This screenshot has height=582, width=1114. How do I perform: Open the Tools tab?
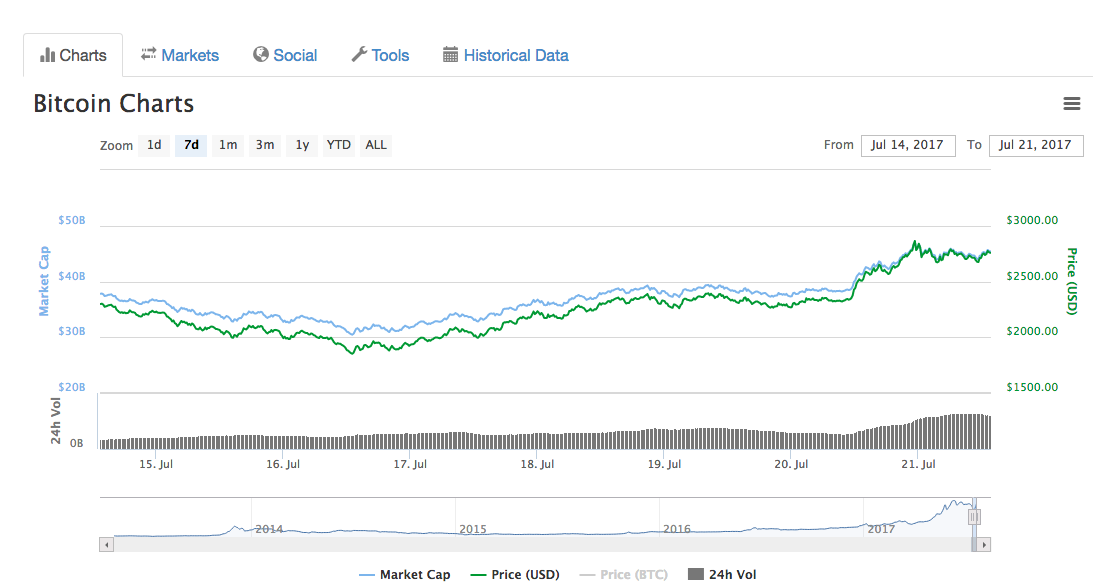click(380, 55)
